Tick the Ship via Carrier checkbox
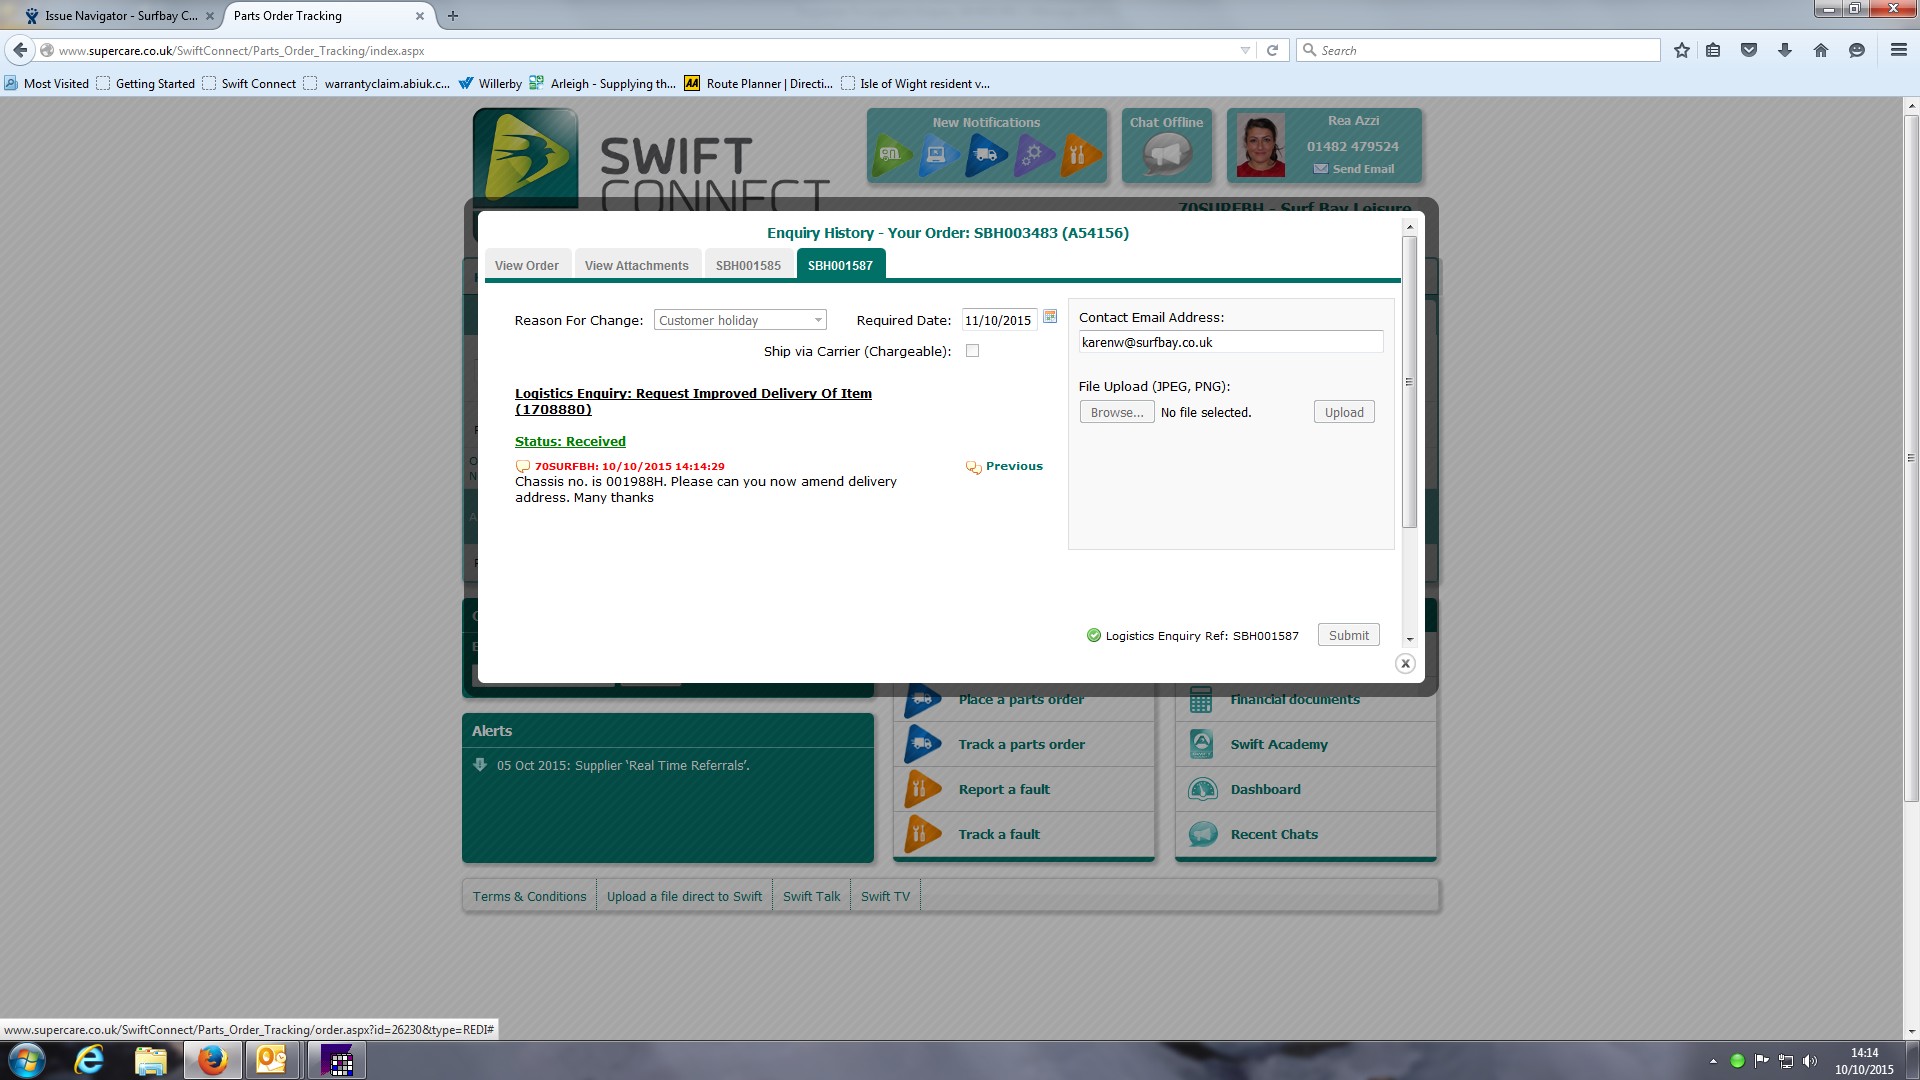This screenshot has height=1080, width=1920. (x=972, y=351)
